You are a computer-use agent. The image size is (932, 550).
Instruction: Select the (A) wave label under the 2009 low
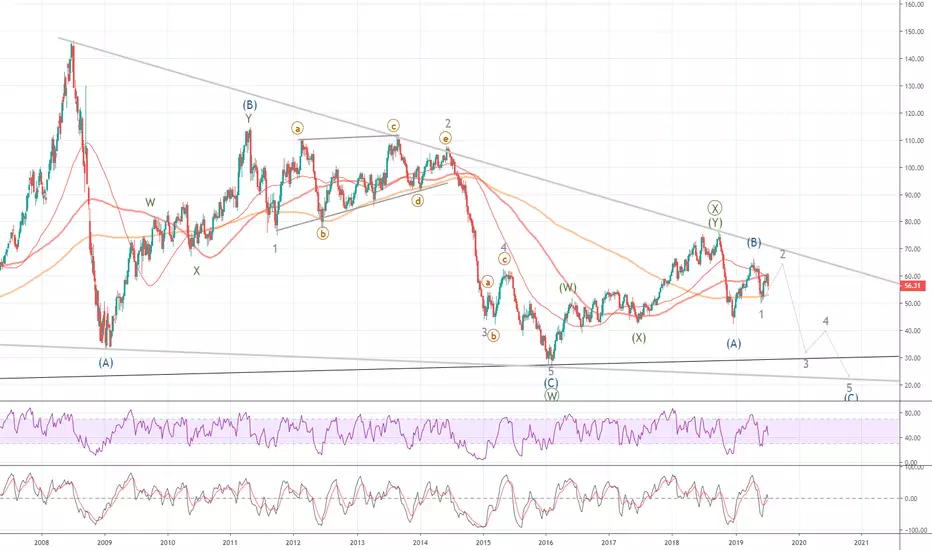(106, 362)
